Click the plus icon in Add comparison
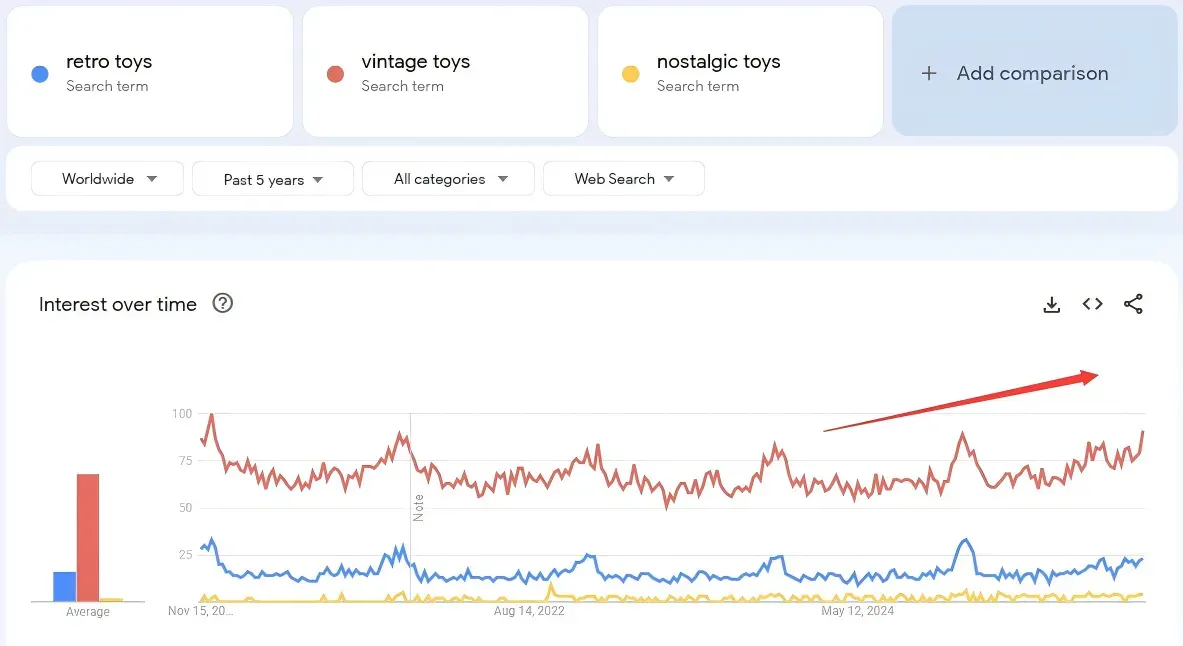This screenshot has width=1183, height=646. 929,73
